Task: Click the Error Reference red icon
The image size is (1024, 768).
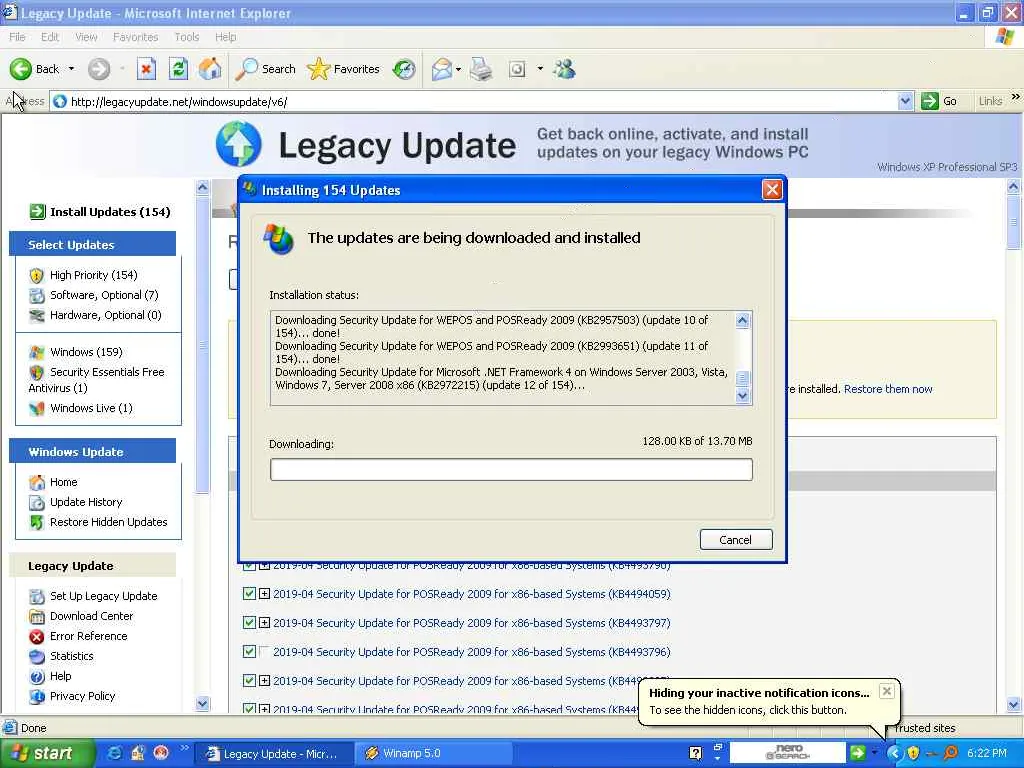Action: (37, 636)
